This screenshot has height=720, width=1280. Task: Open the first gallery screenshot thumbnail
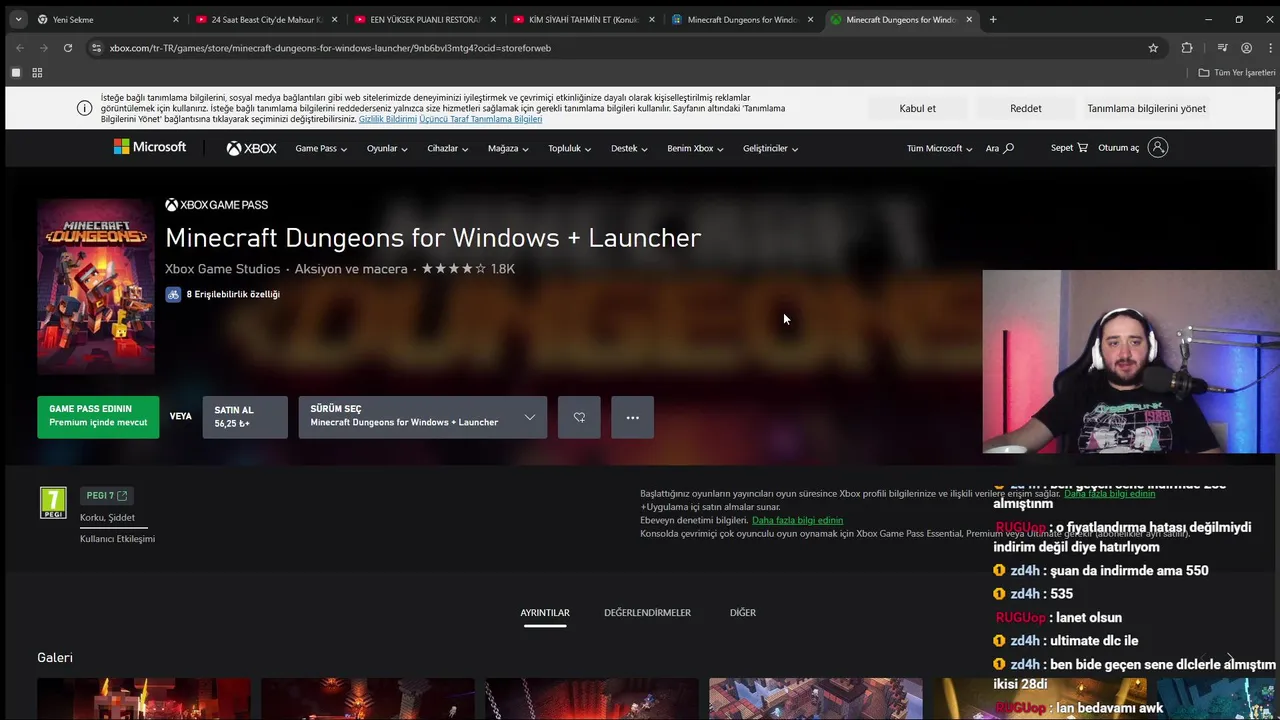144,699
